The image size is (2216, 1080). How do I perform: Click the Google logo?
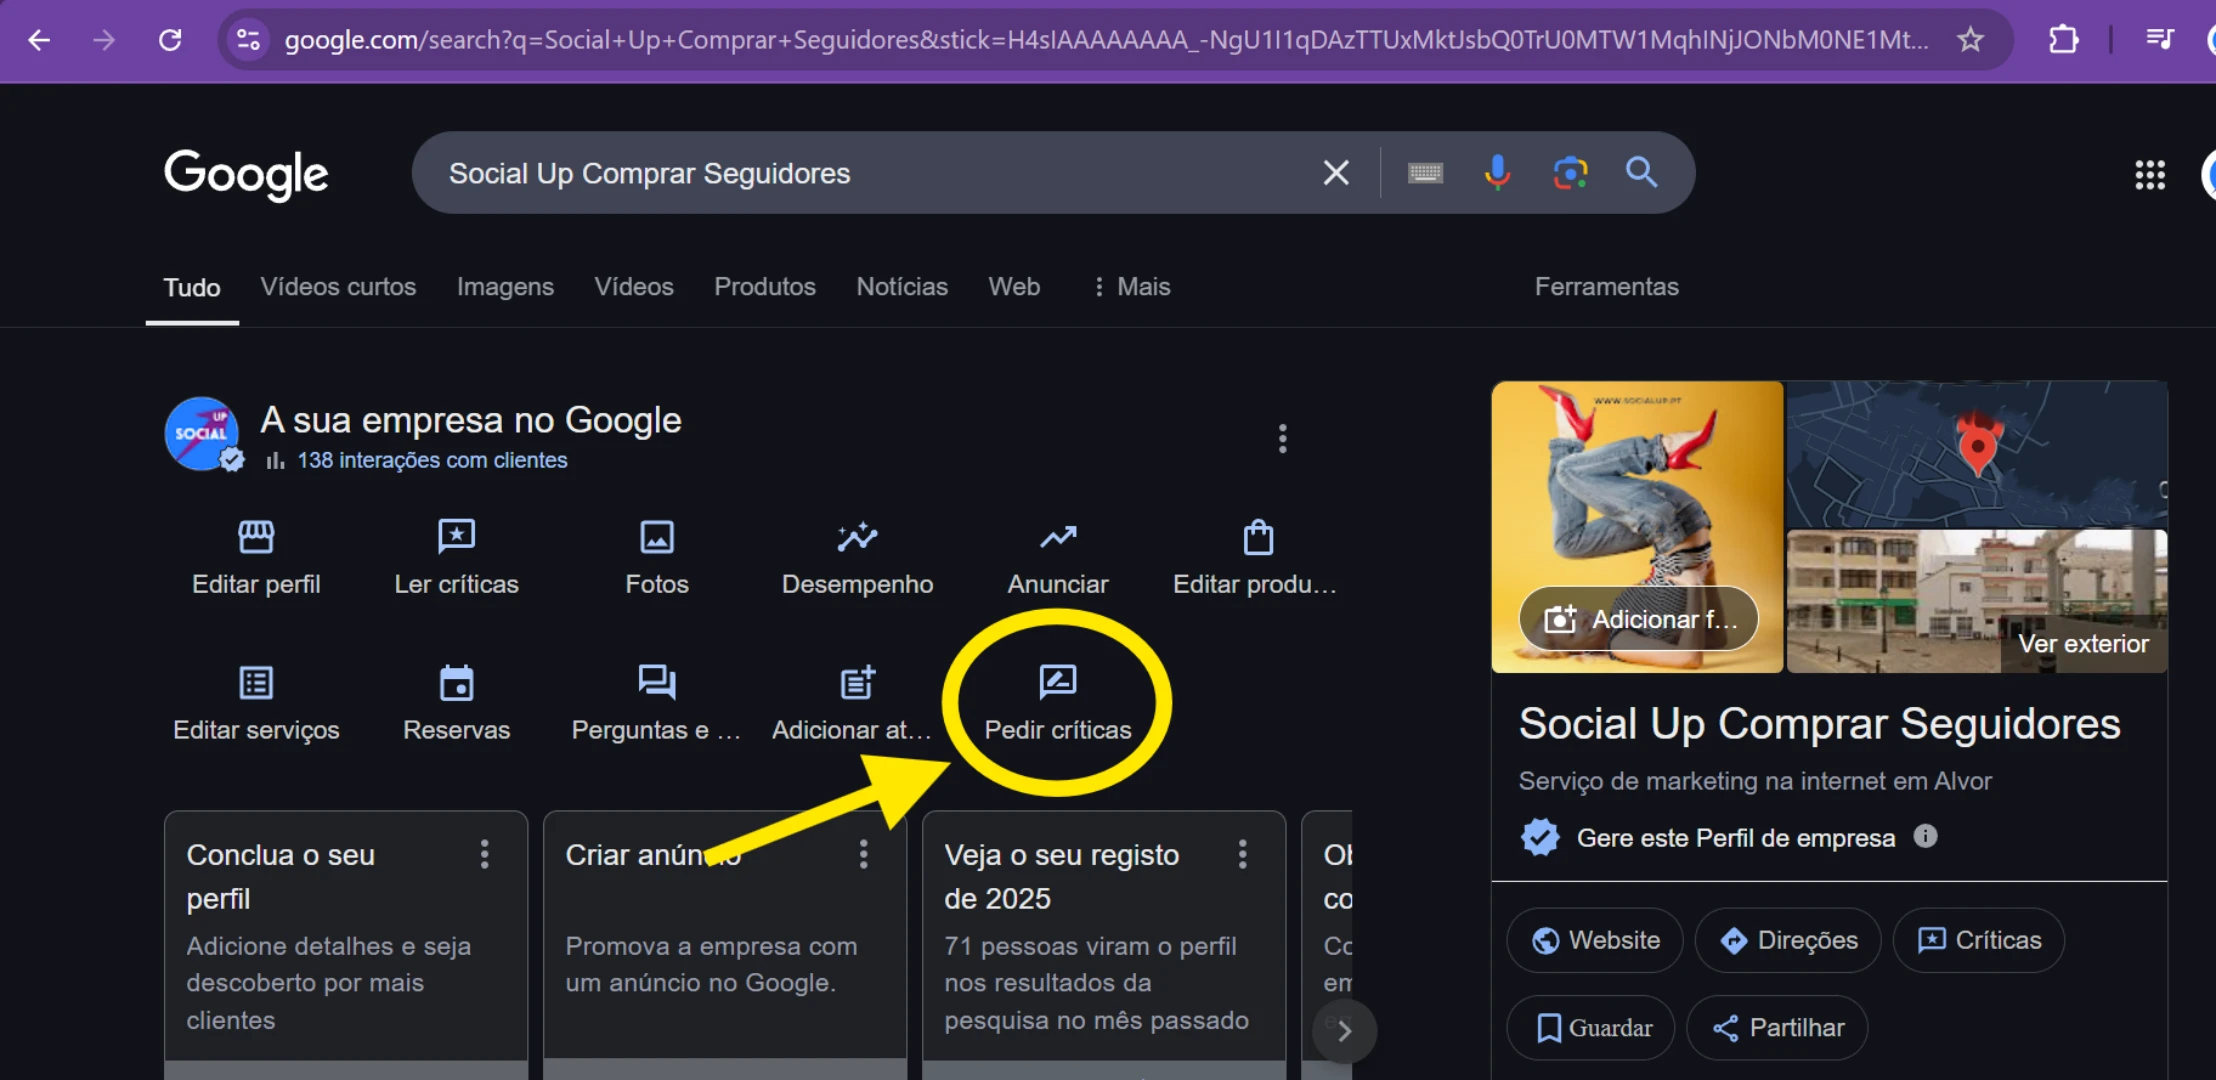click(246, 174)
